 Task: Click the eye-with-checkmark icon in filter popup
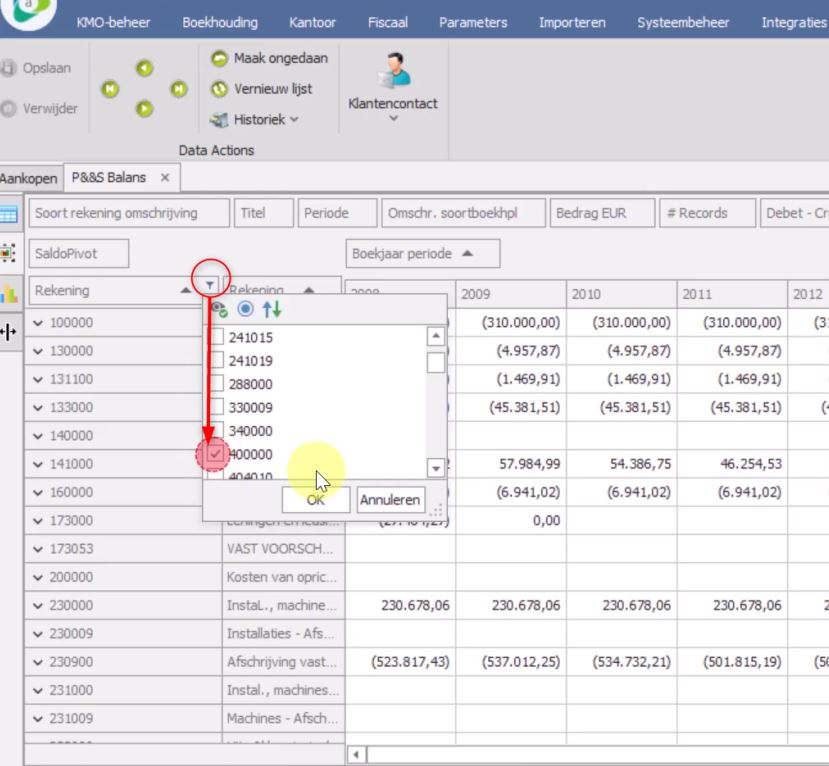coord(219,309)
